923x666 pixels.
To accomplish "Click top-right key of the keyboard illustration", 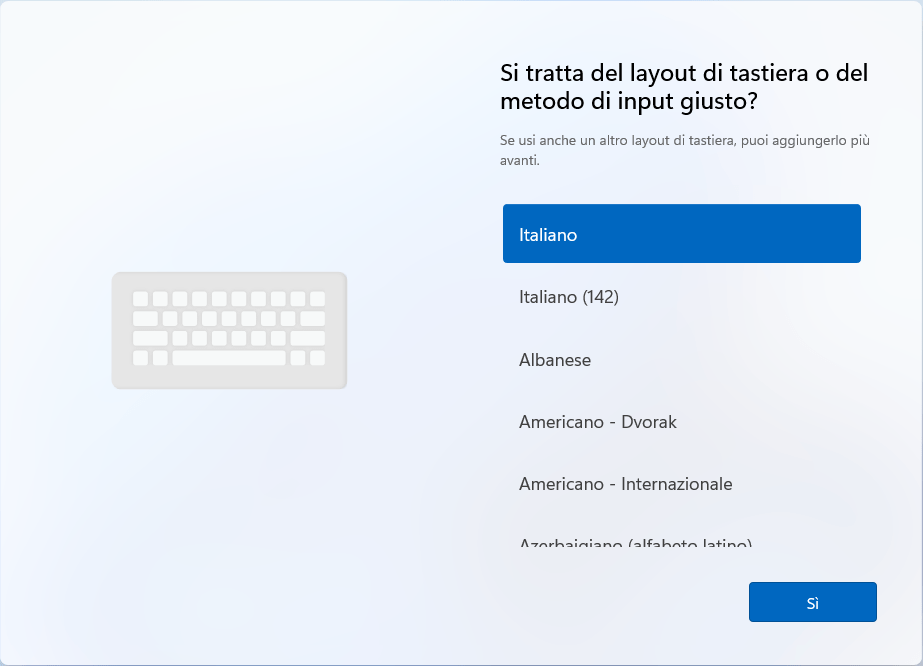I will (317, 299).
